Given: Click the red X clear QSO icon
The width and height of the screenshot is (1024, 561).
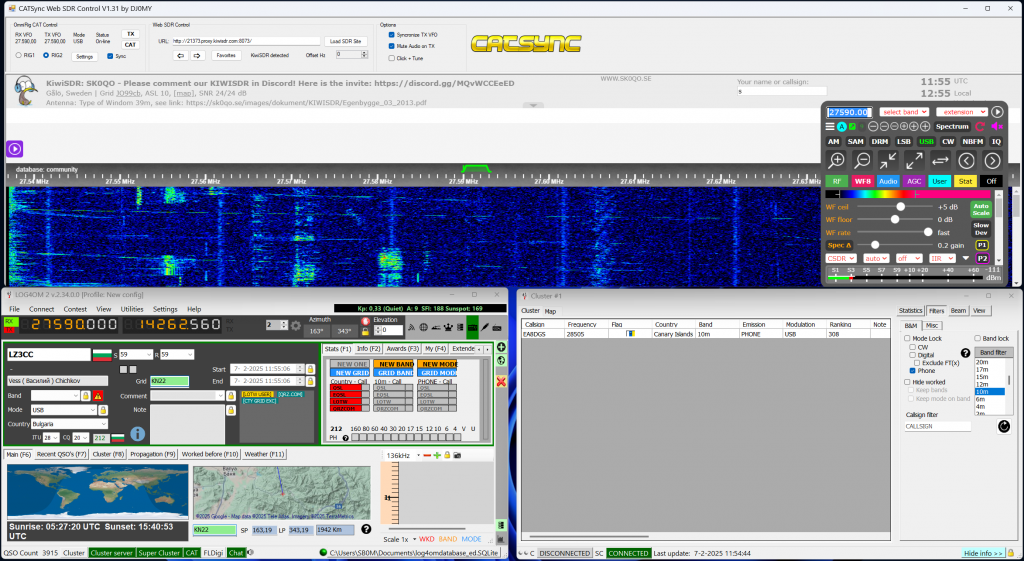Looking at the screenshot, I should [x=502, y=381].
